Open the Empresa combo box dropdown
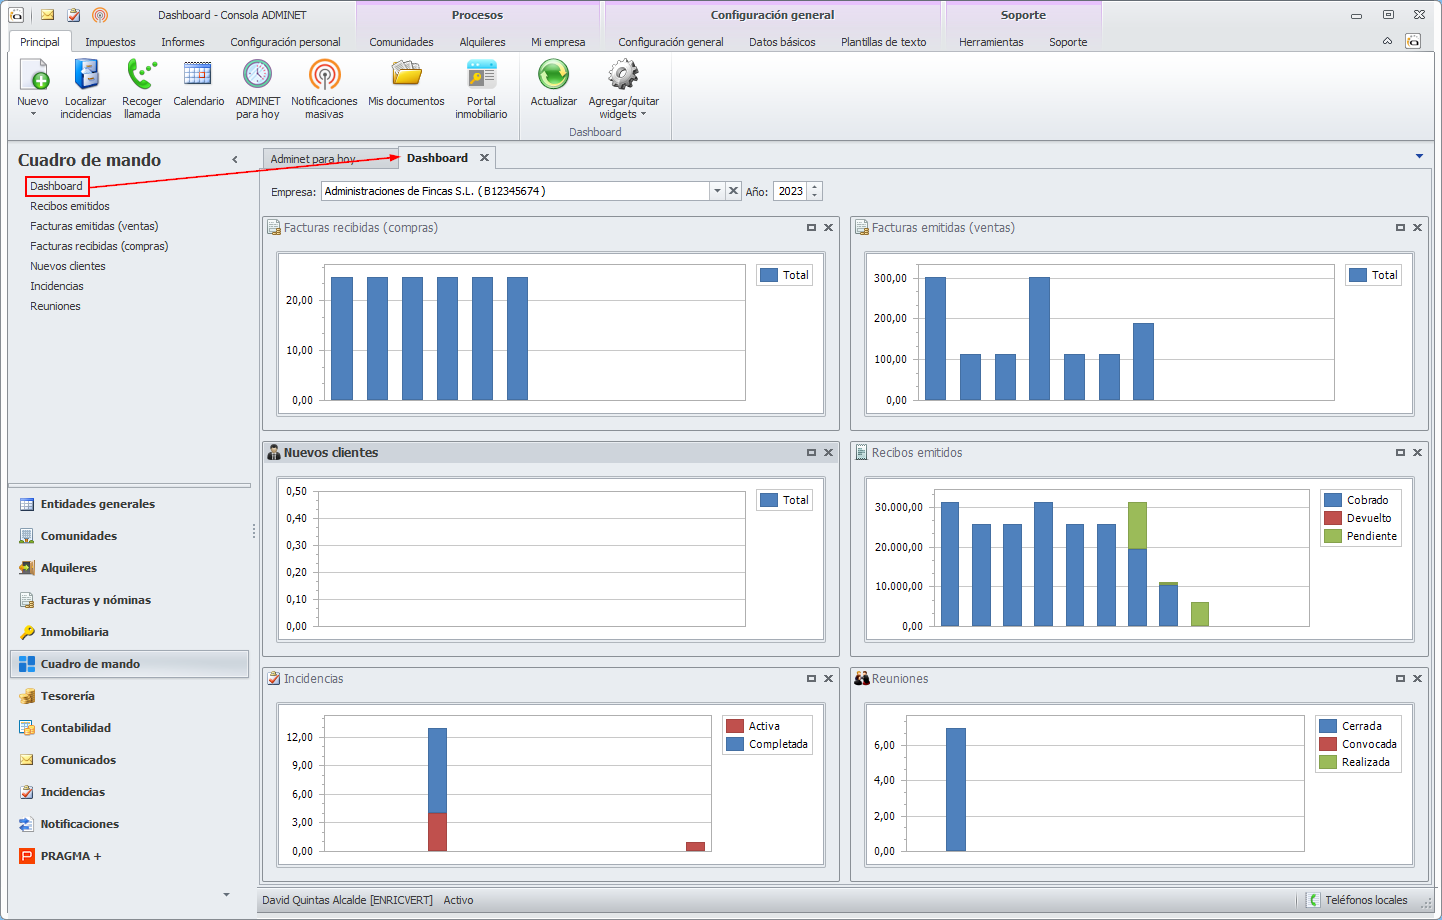The height and width of the screenshot is (920, 1442). tap(717, 191)
